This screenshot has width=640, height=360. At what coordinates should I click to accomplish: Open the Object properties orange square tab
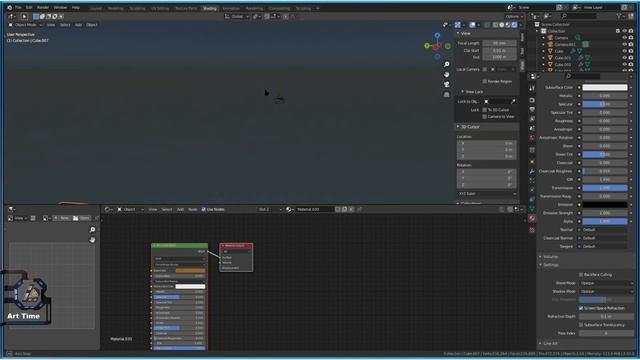[532, 162]
